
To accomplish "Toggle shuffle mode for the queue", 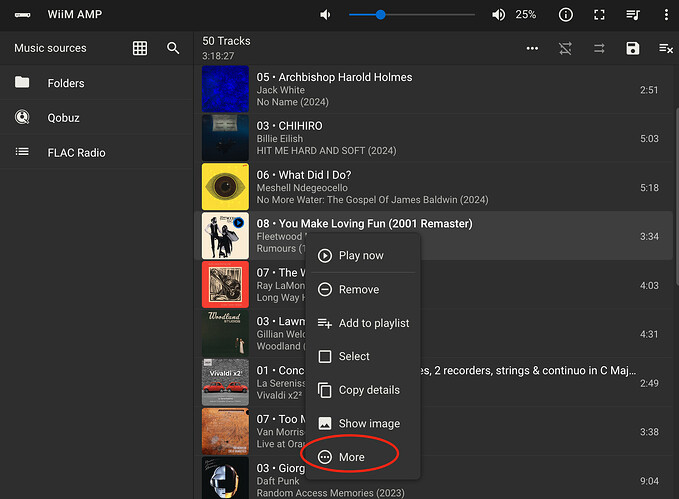I will point(566,48).
